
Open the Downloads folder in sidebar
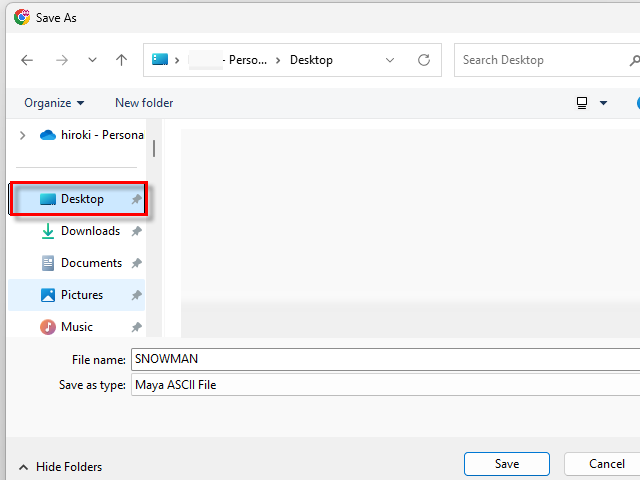click(x=89, y=231)
